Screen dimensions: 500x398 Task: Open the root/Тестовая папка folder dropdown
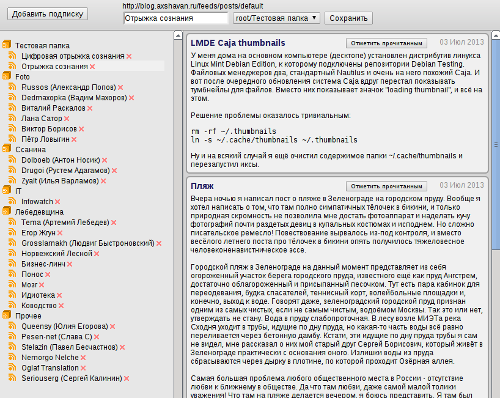(276, 18)
